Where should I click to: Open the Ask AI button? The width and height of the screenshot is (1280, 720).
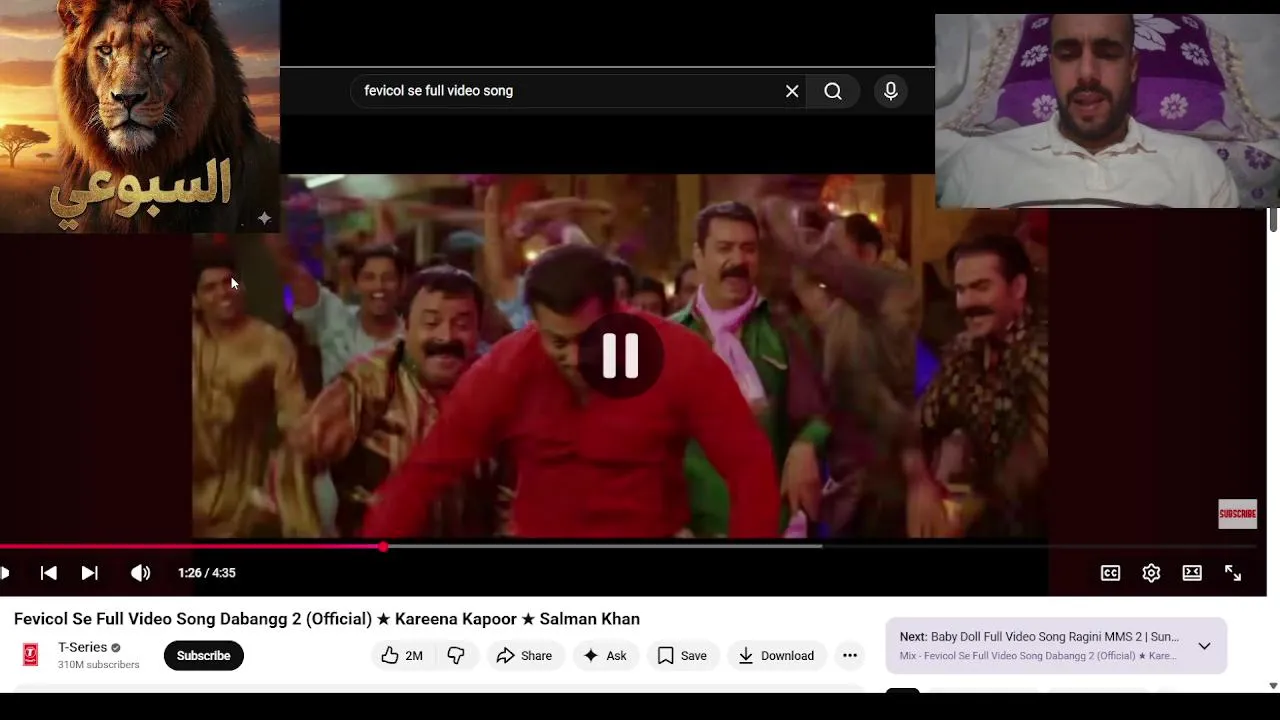[605, 656]
